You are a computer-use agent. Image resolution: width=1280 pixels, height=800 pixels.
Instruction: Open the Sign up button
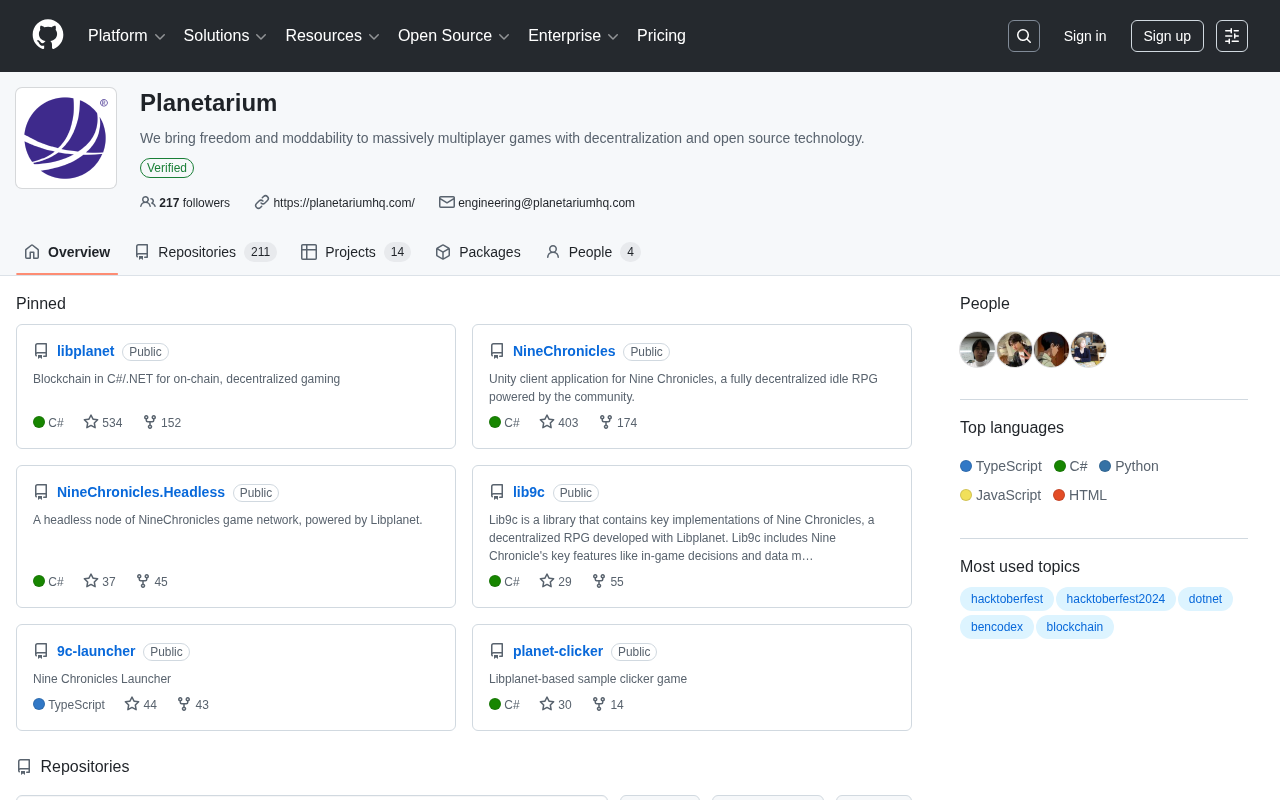(1167, 36)
